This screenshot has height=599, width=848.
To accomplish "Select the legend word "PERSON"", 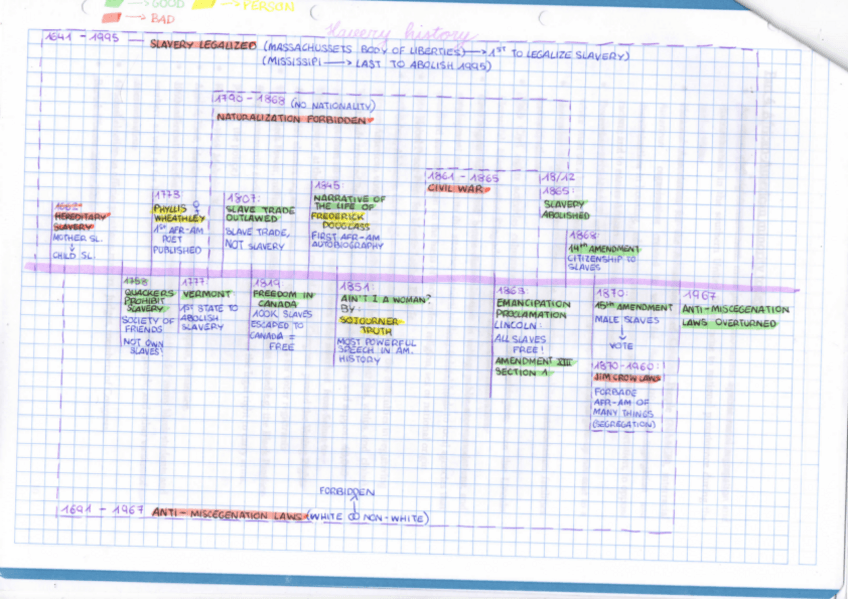I will pos(269,6).
